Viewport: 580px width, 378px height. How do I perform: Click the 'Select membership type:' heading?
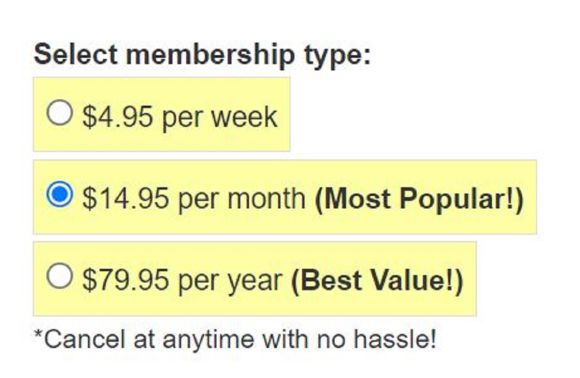coord(202,55)
